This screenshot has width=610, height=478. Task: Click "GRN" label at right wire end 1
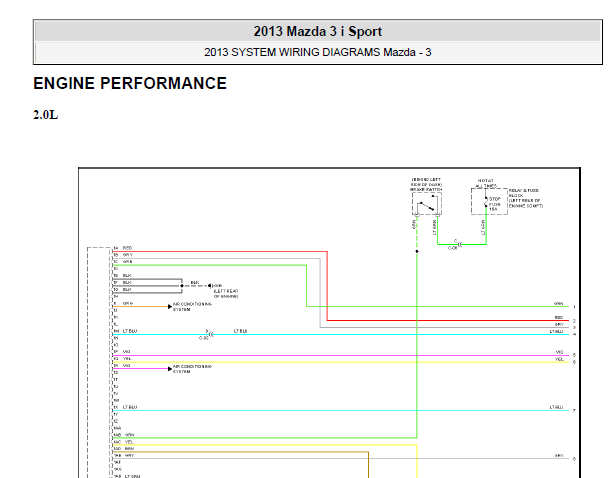tap(559, 304)
